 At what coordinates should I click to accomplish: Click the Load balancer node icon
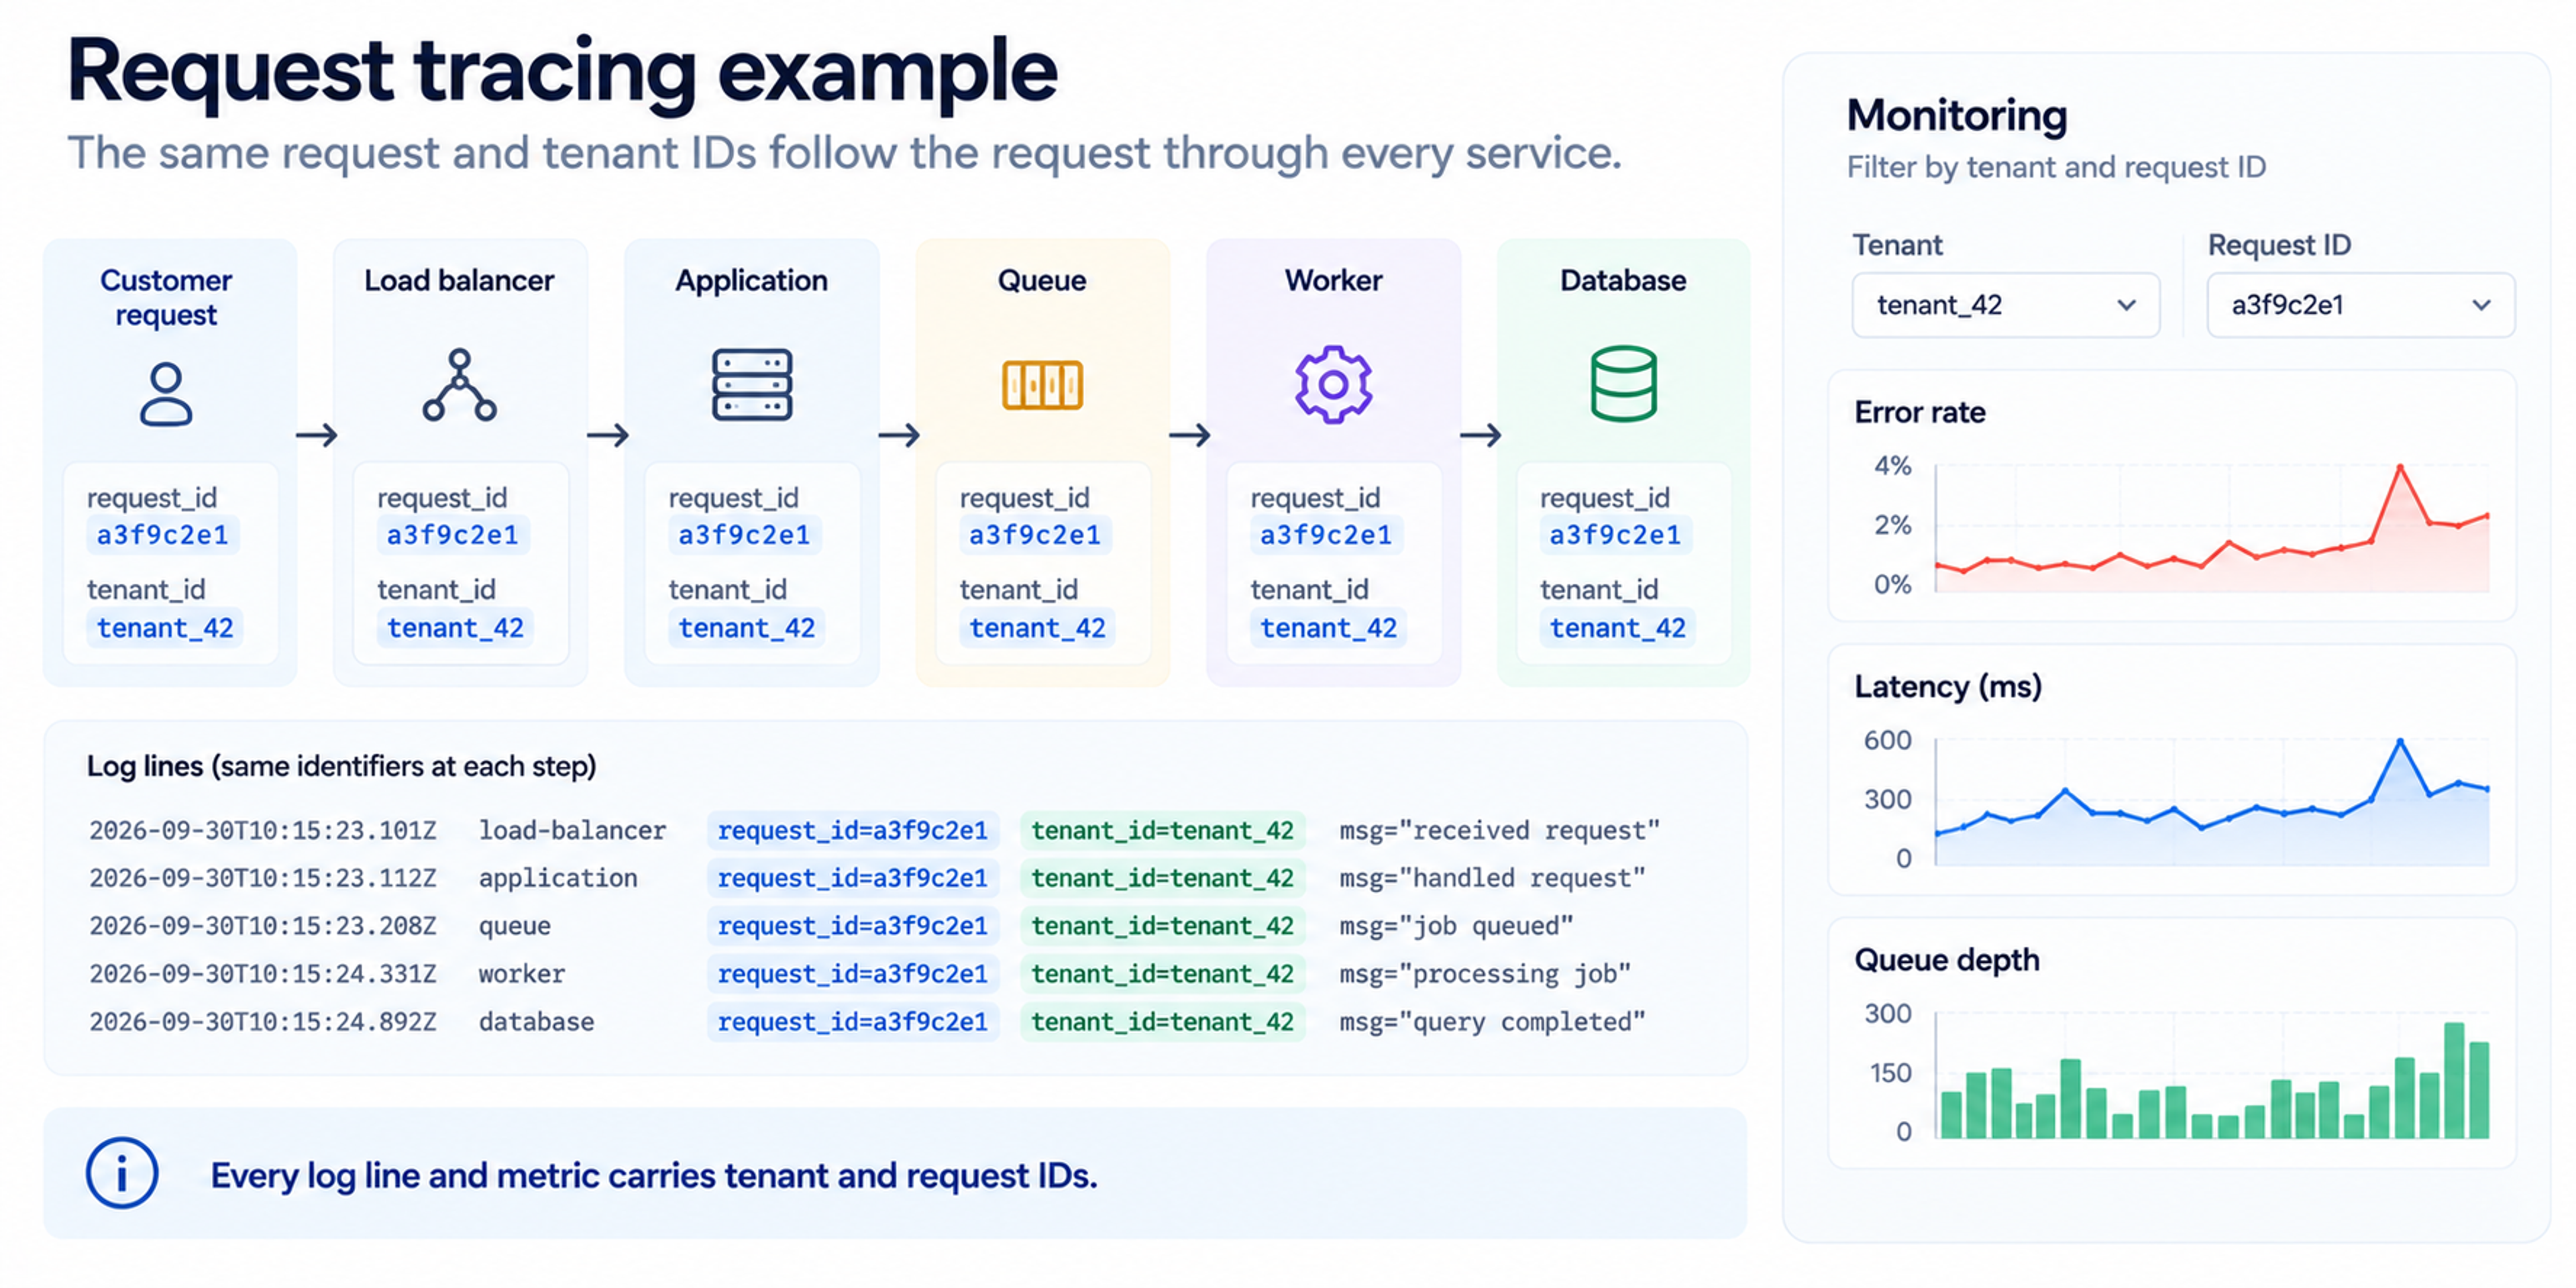[x=459, y=385]
